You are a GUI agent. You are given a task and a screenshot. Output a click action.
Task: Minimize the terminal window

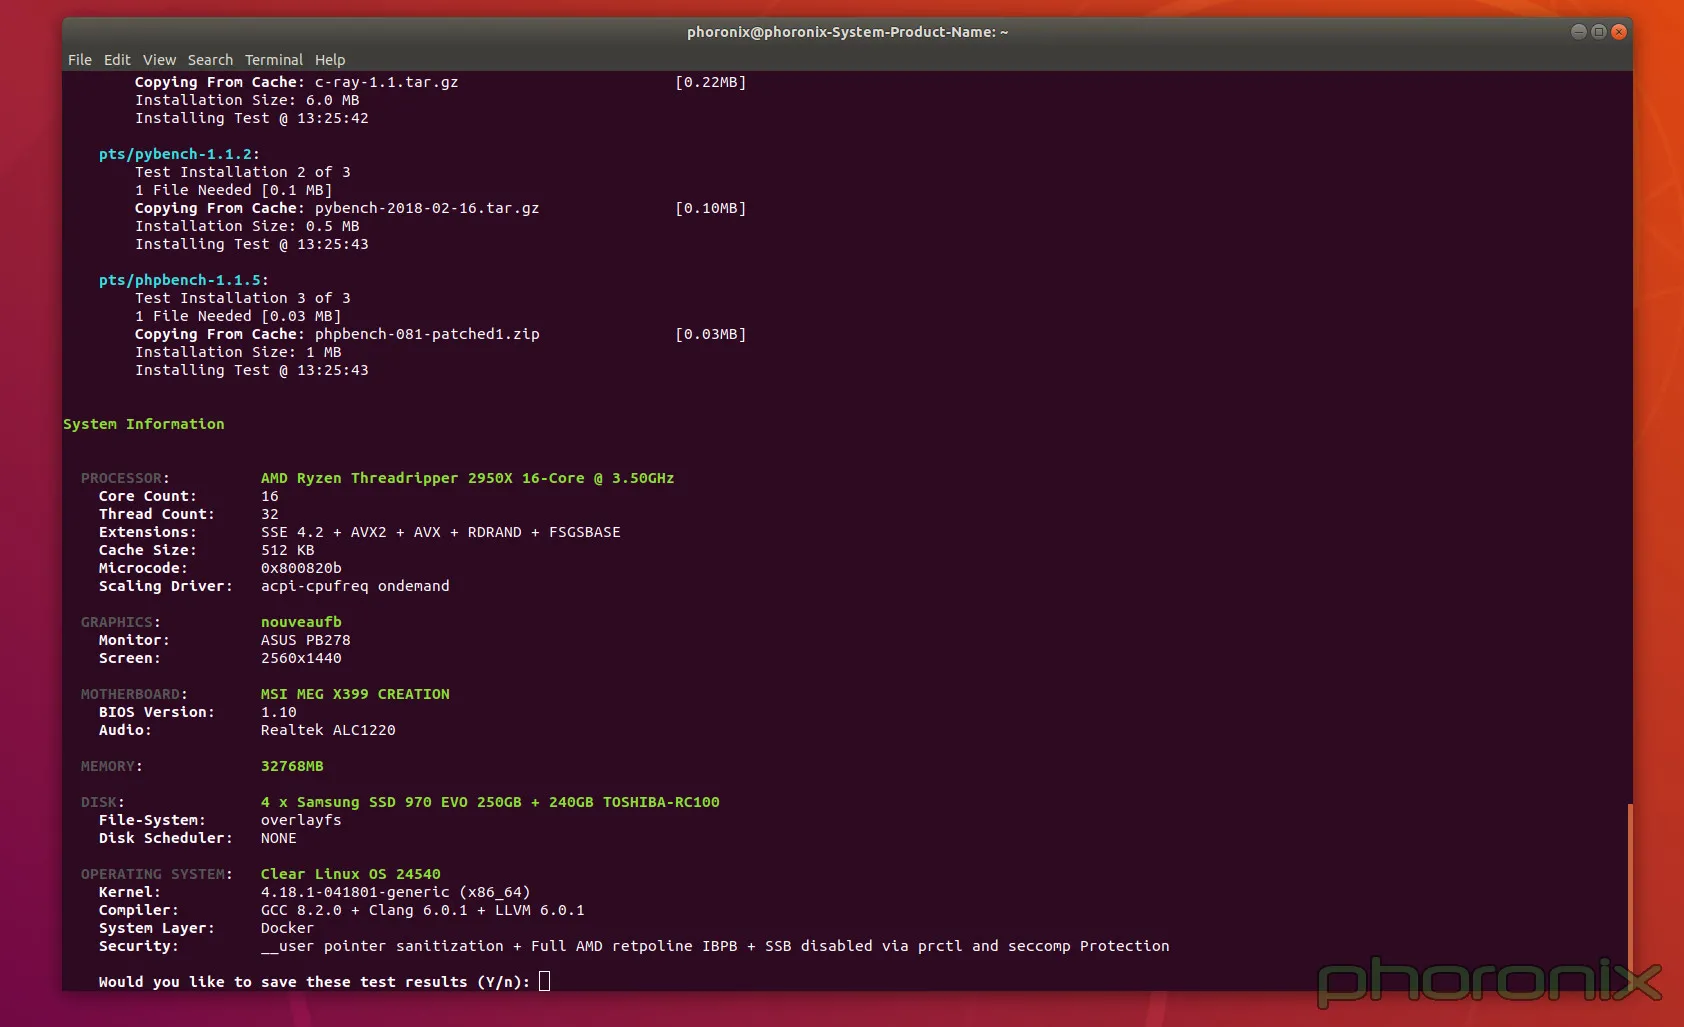pyautogui.click(x=1579, y=32)
